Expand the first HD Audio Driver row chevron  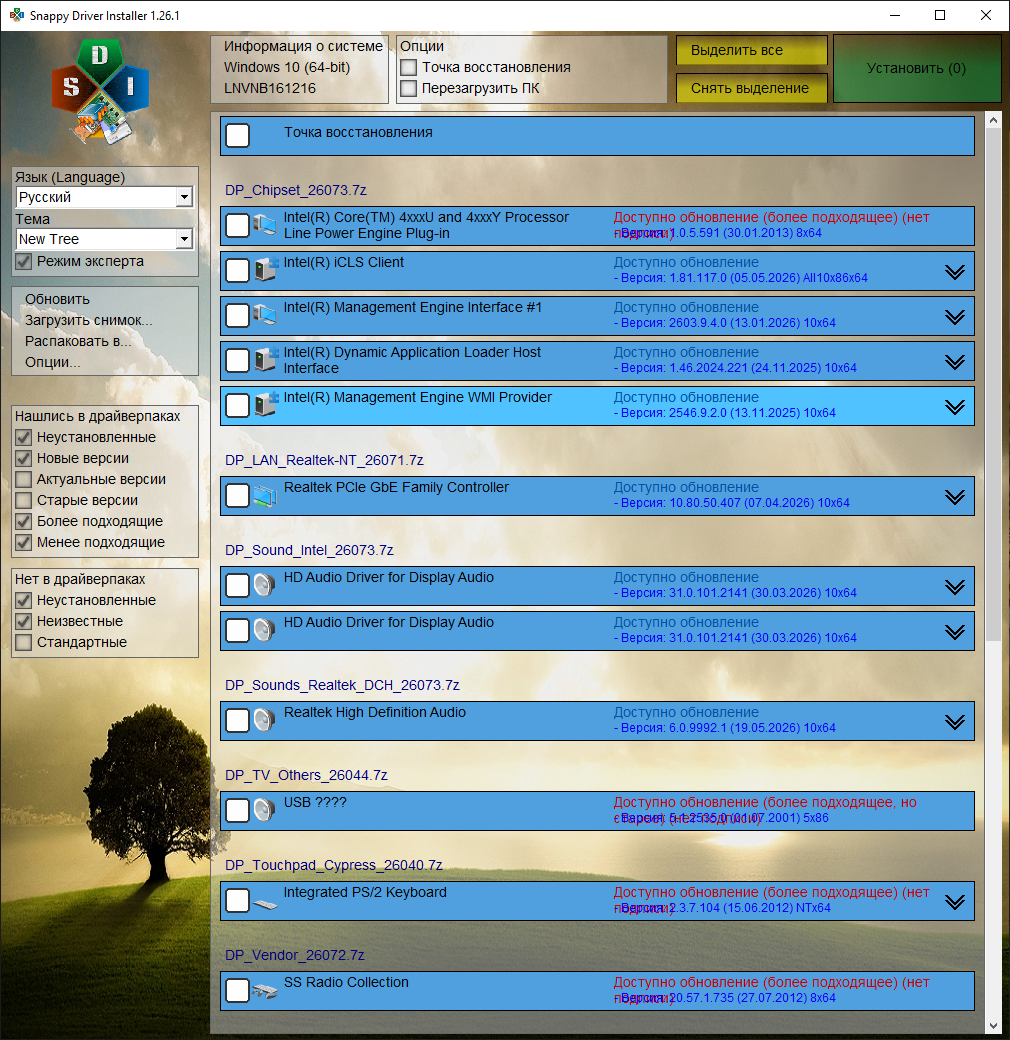[955, 587]
